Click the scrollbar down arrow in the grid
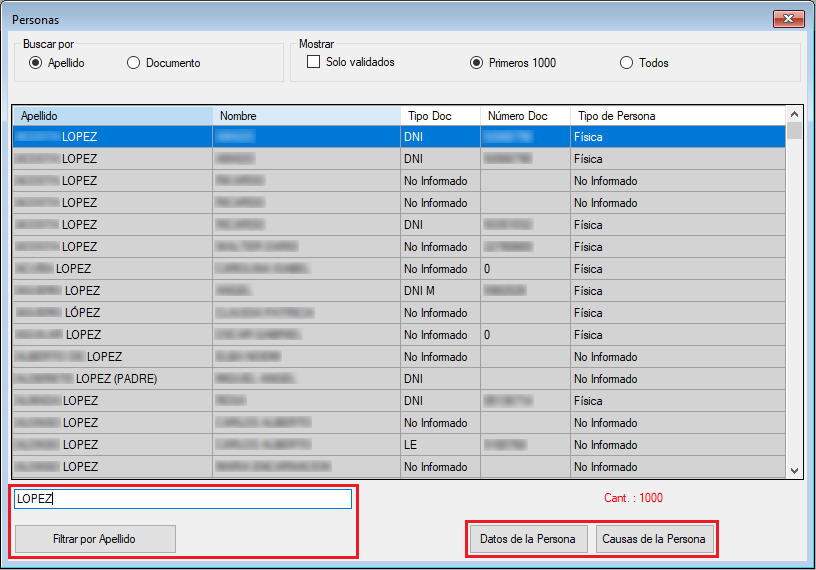 click(x=795, y=470)
